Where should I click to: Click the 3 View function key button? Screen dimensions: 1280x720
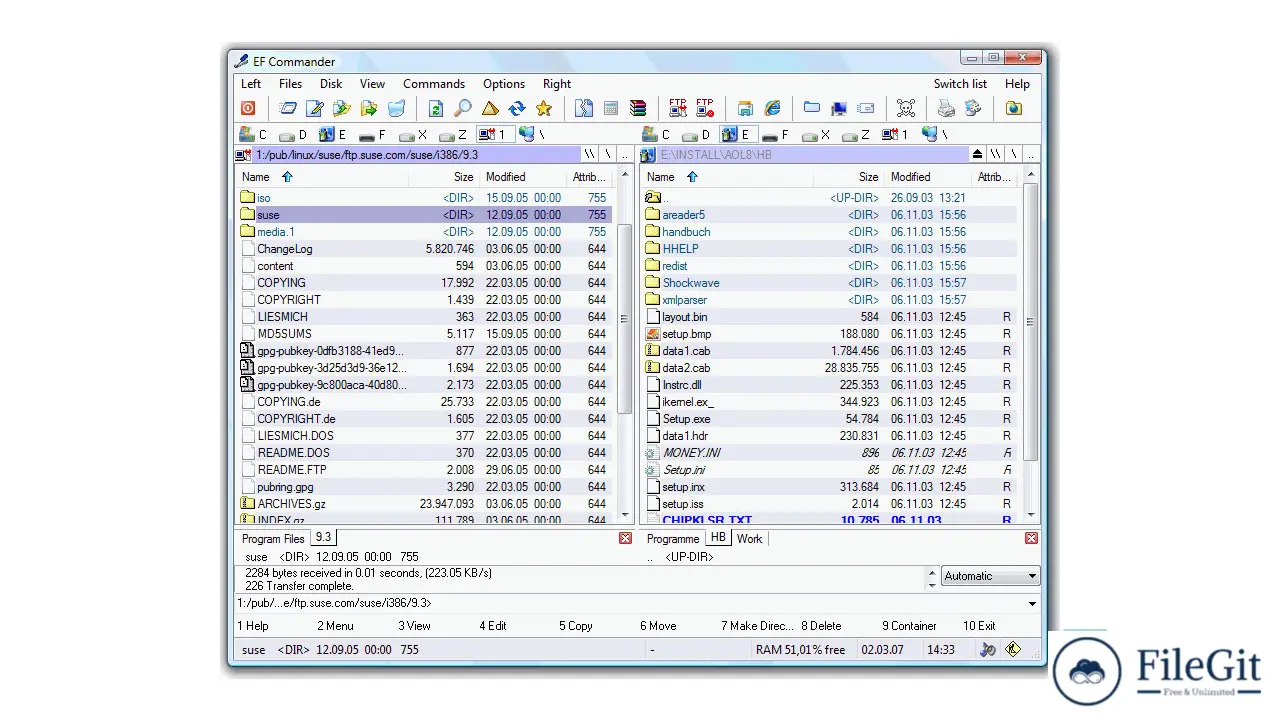pyautogui.click(x=415, y=626)
